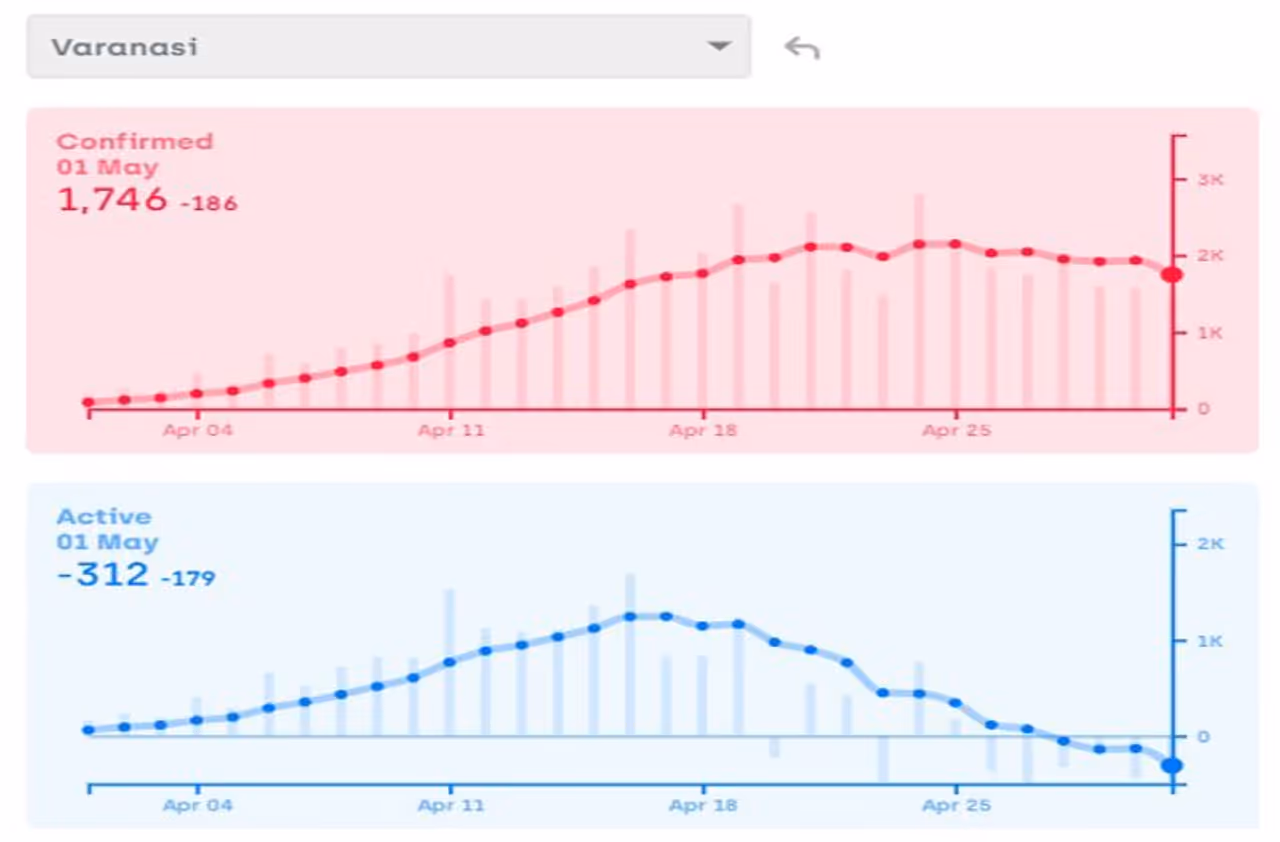Screen dimensions: 1280x842
Task: Click the 3K label on Confirmed y-axis
Action: coord(1211,179)
